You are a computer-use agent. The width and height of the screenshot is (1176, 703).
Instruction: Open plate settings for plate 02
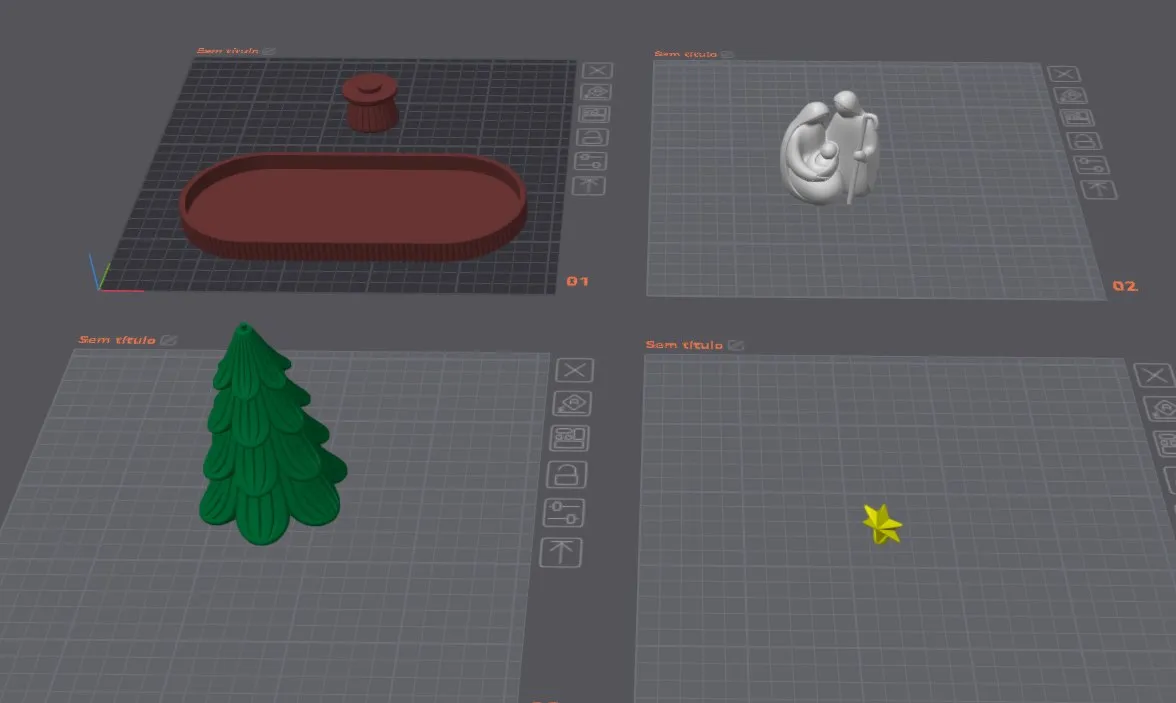pyautogui.click(x=1090, y=165)
